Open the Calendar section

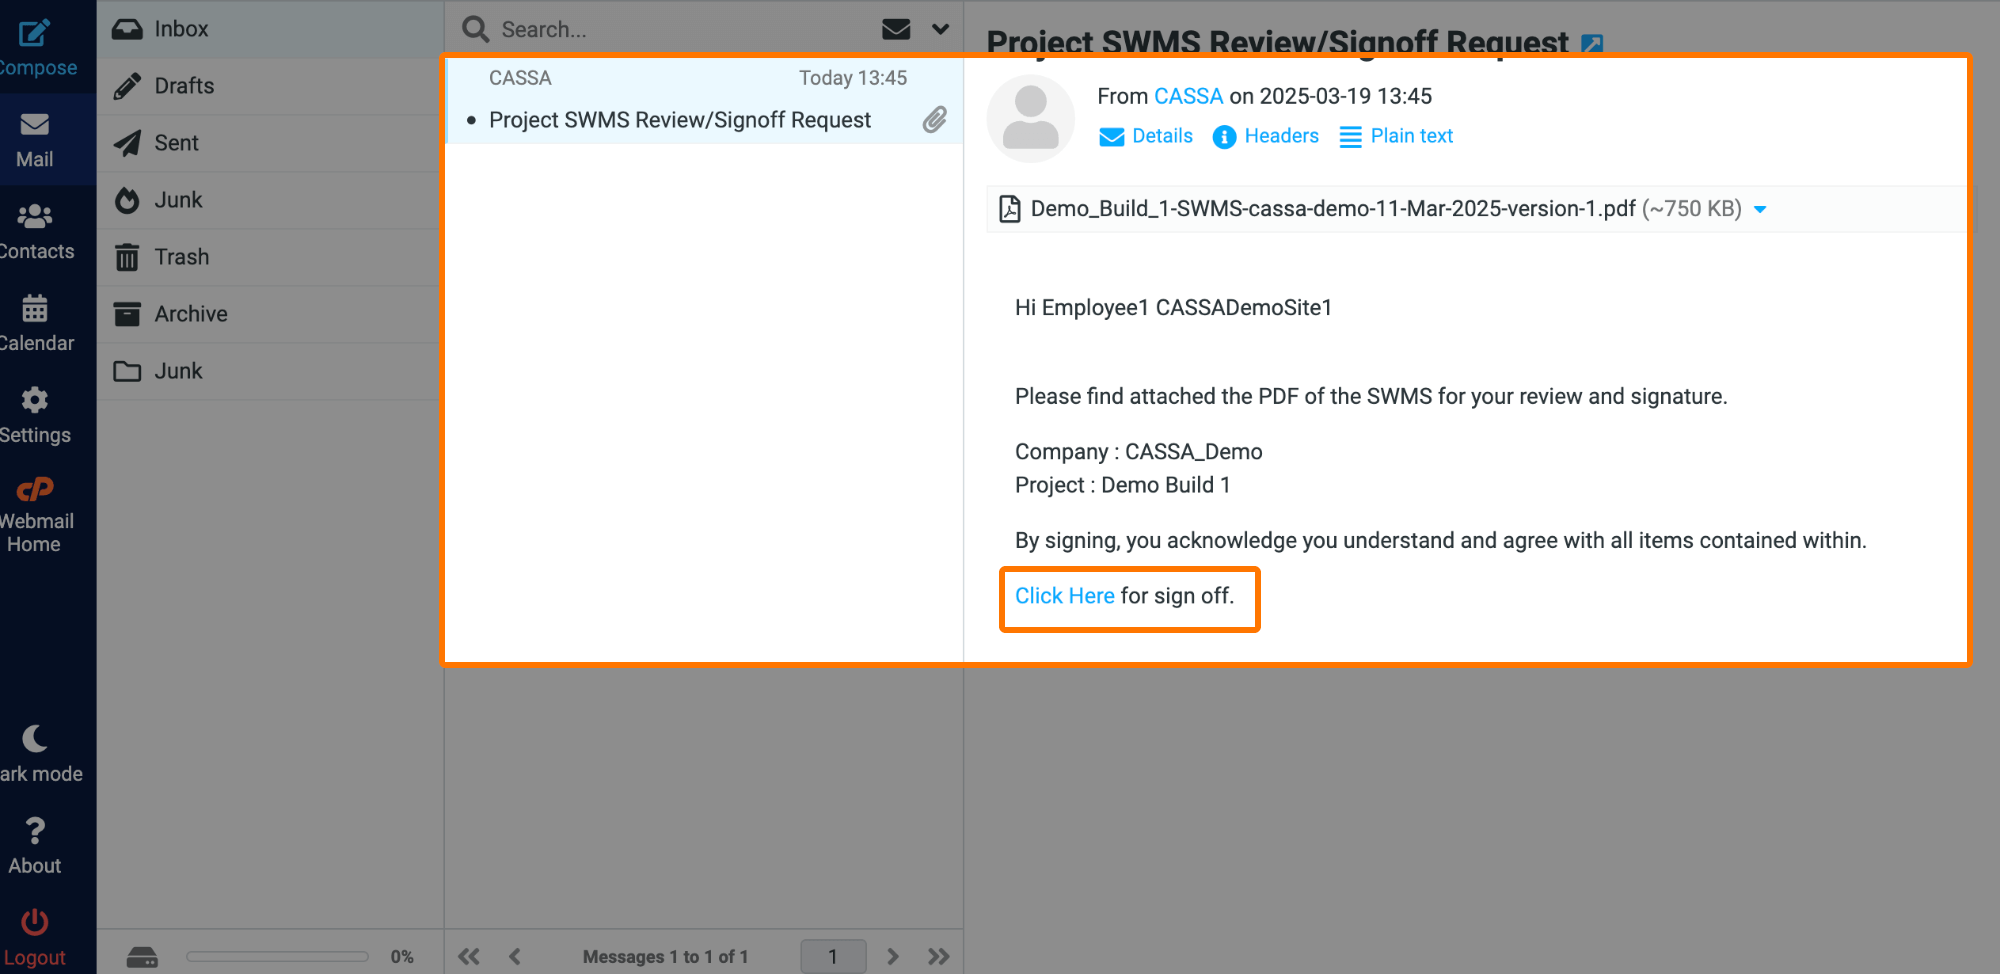tap(36, 324)
